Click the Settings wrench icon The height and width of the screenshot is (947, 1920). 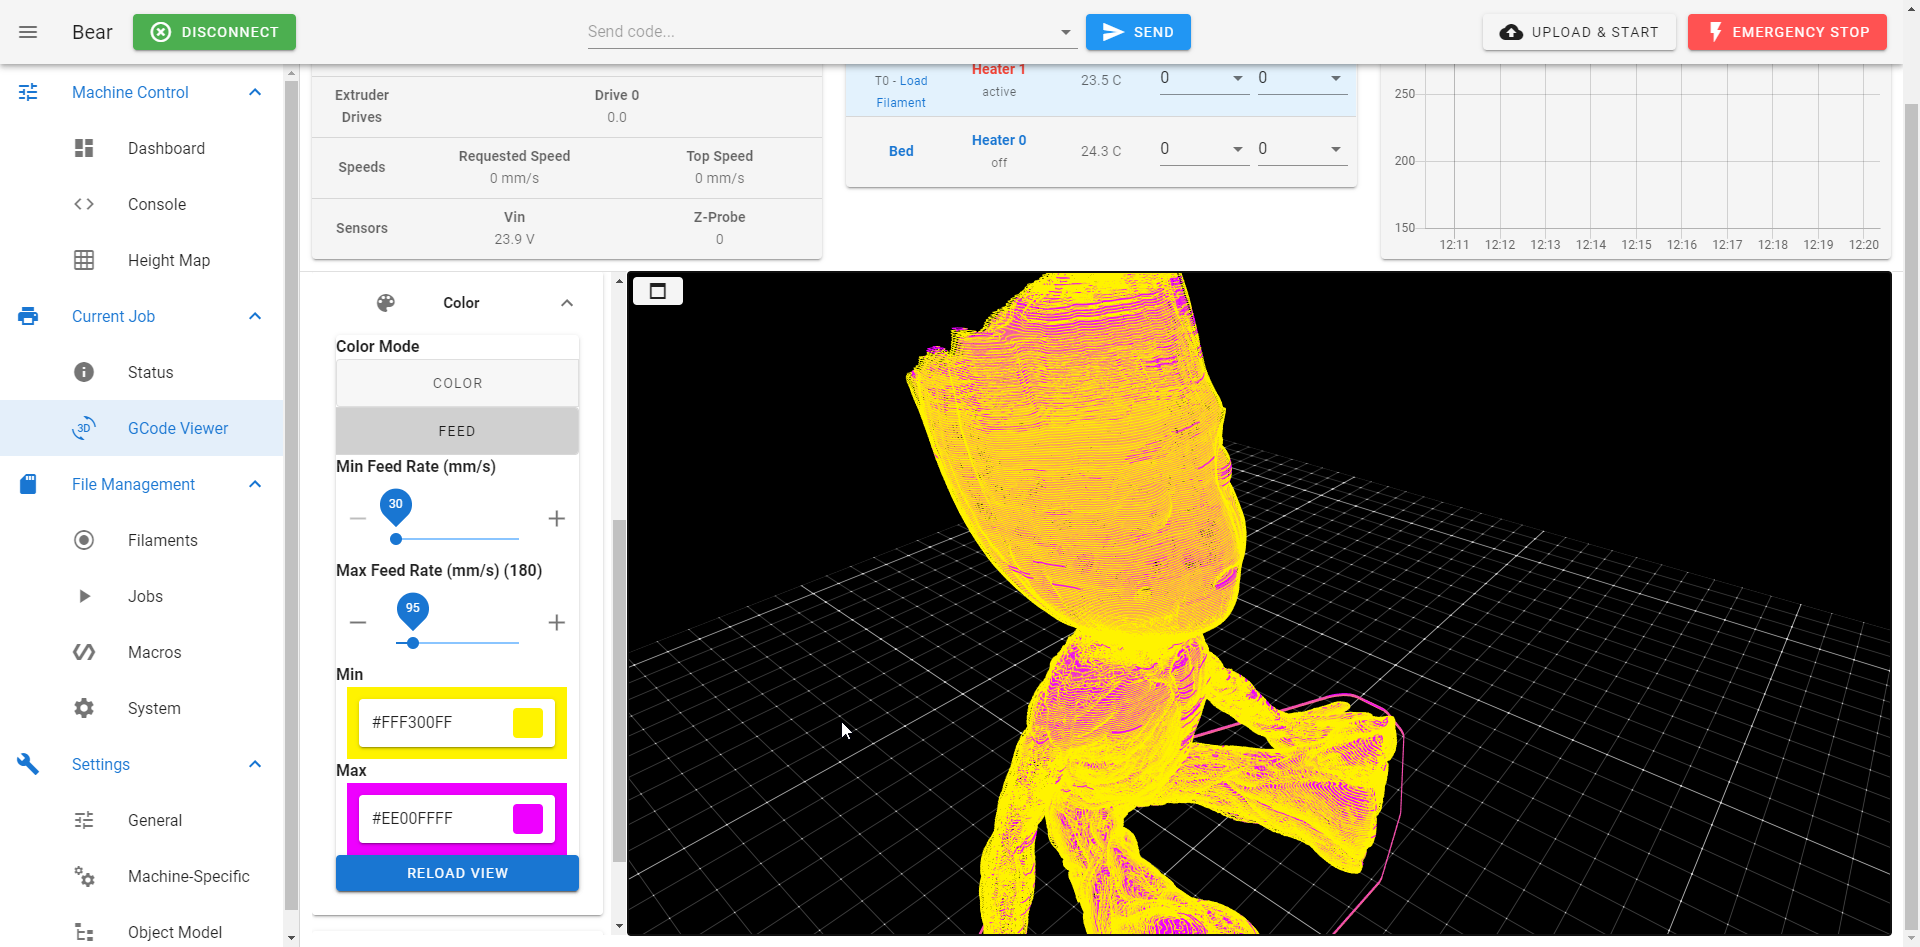[x=28, y=764]
